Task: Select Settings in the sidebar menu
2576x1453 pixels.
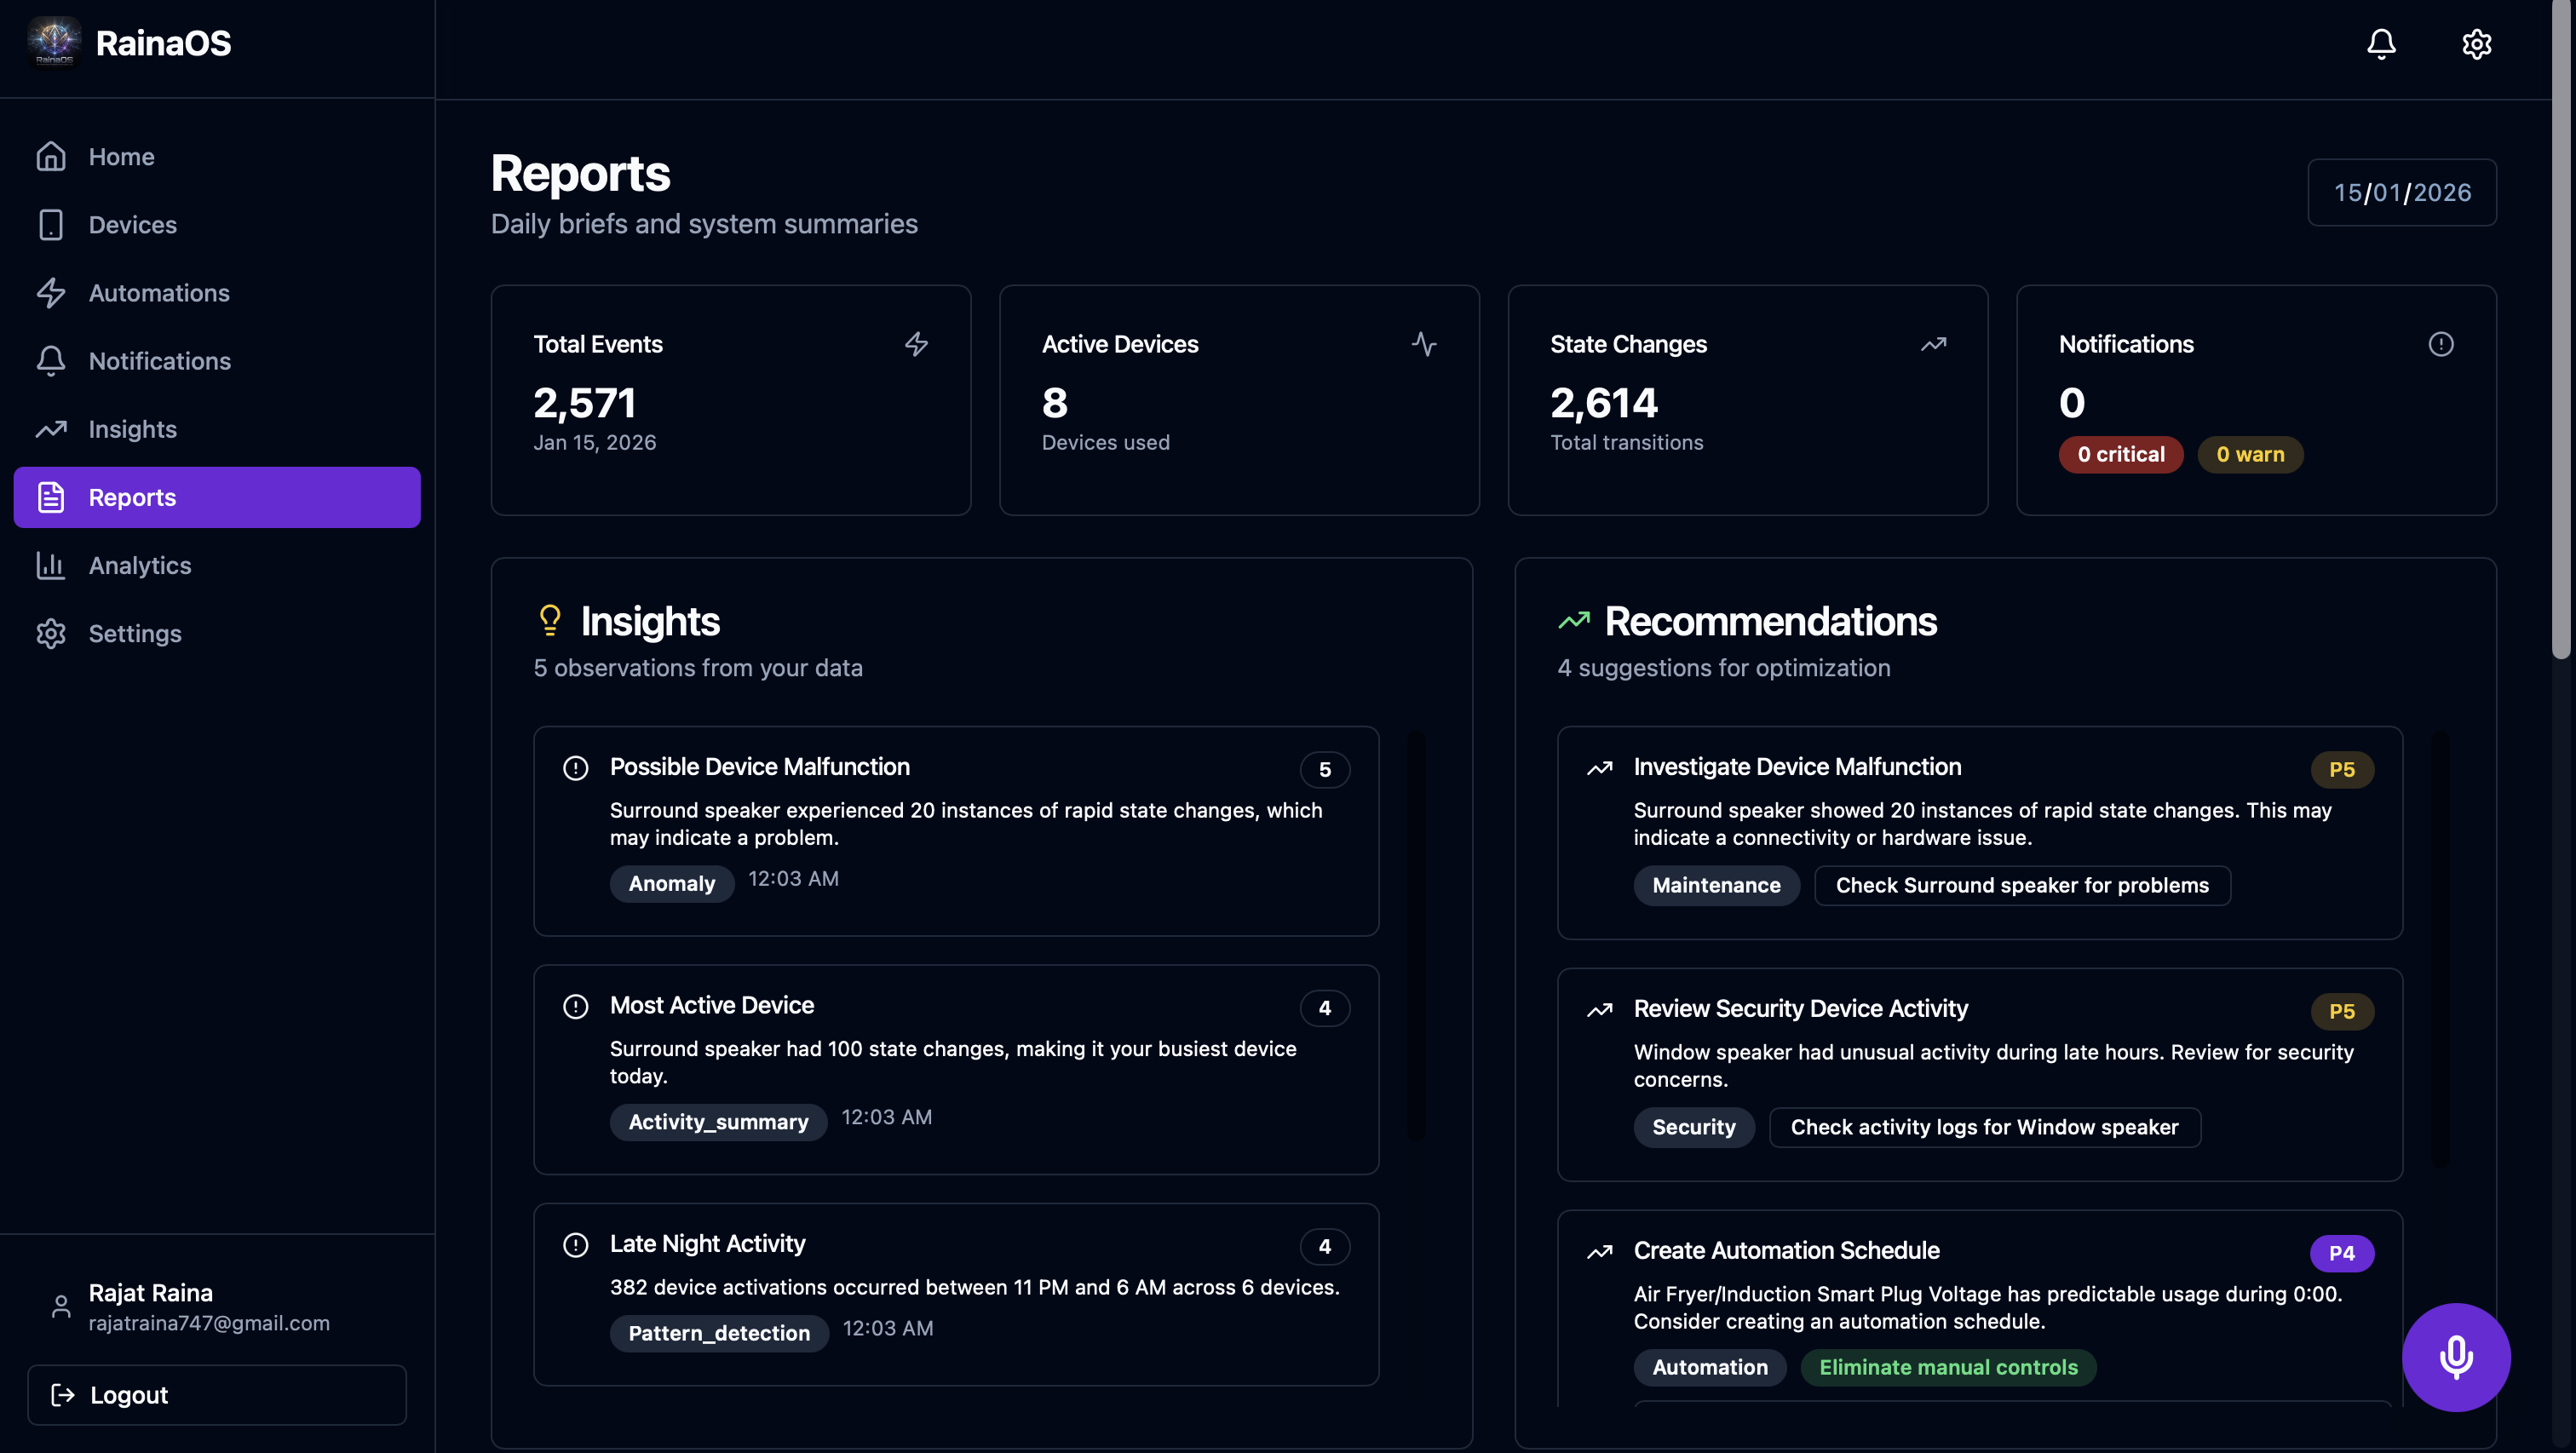Action: pos(135,633)
